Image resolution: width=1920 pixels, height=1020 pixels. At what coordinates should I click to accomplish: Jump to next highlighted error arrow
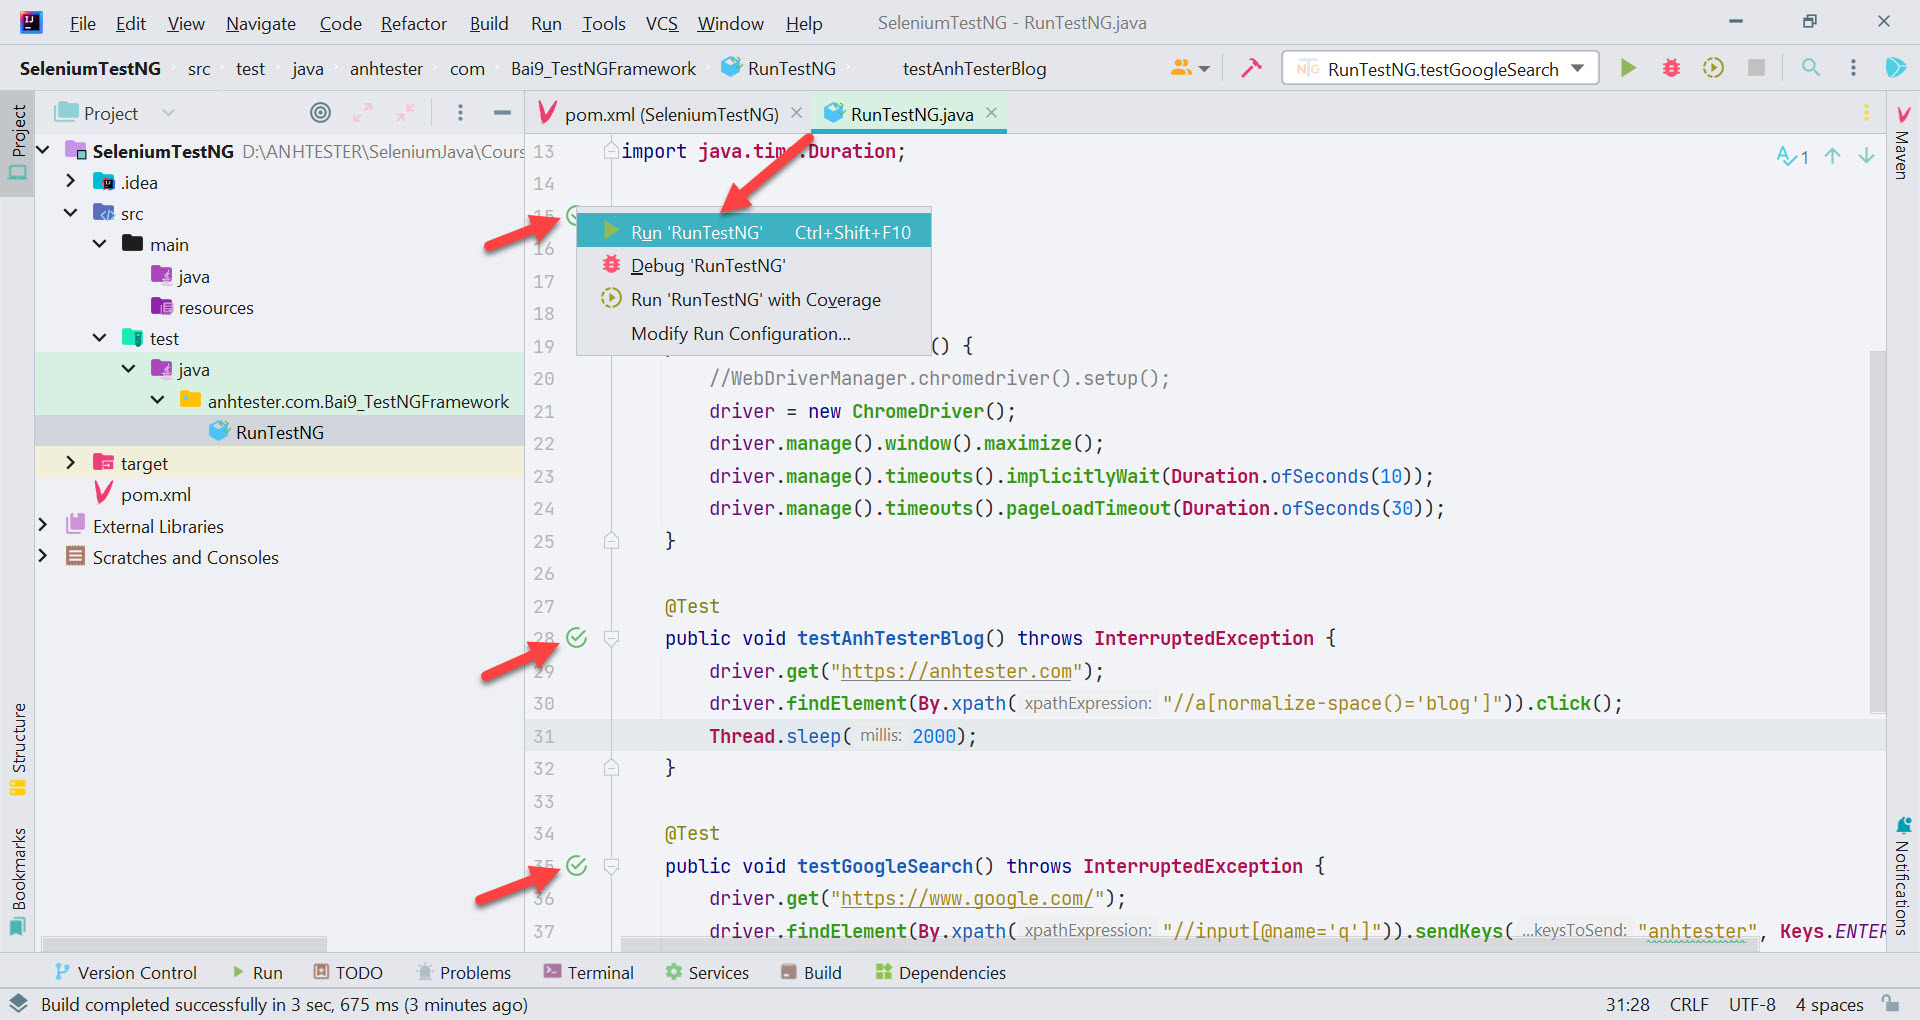1866,156
